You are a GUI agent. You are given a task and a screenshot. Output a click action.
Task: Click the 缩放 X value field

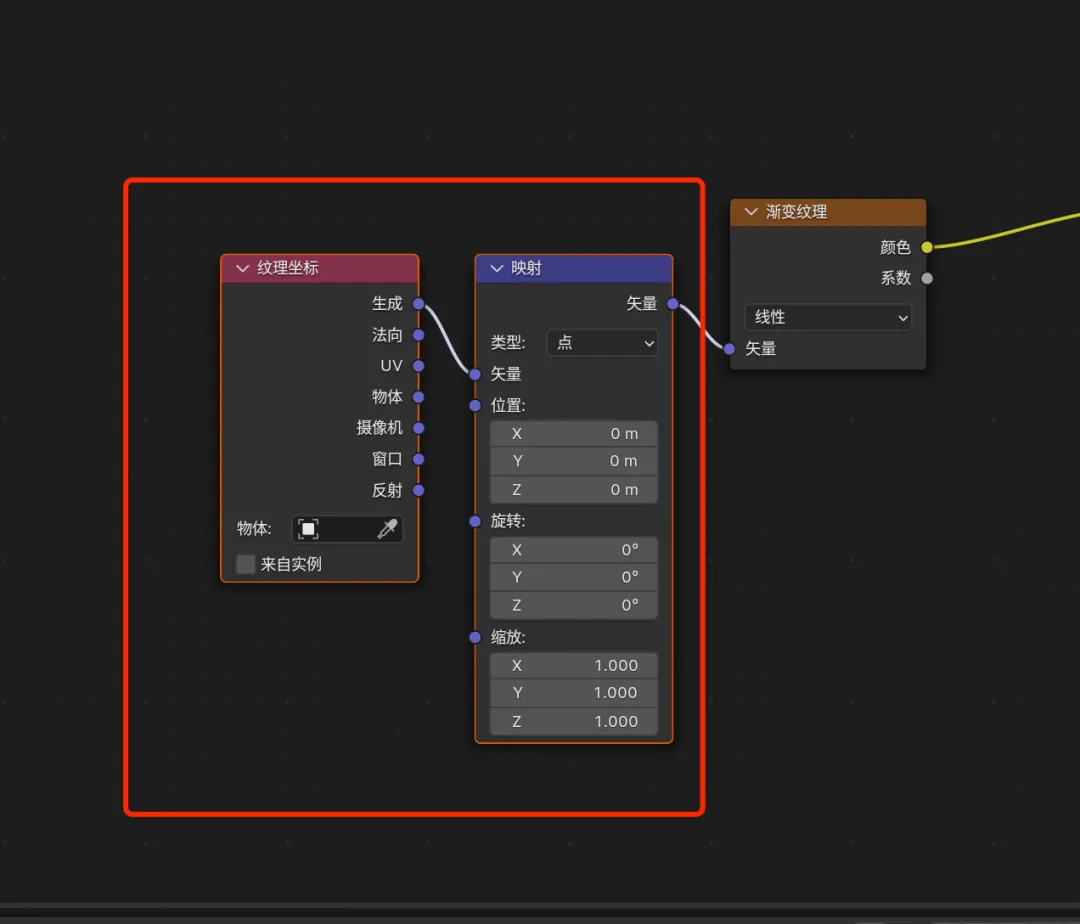point(574,665)
